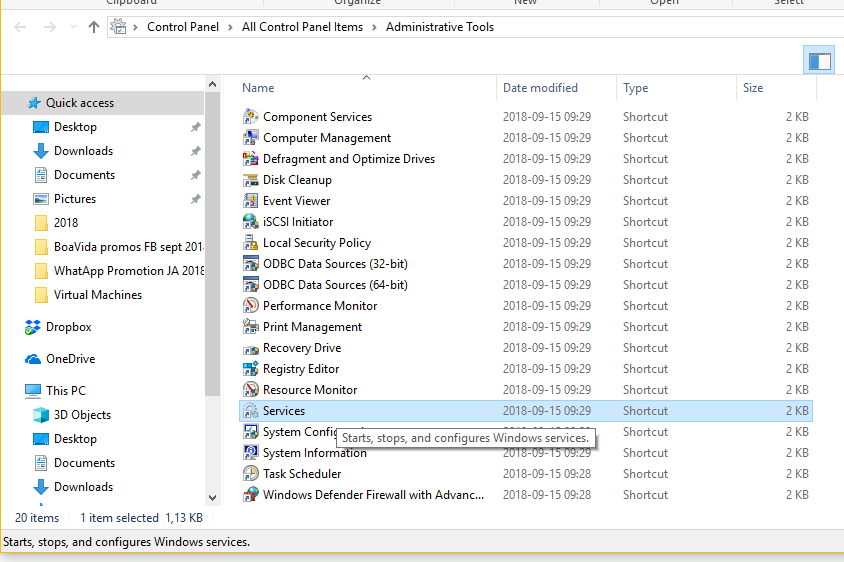Image resolution: width=844 pixels, height=562 pixels.
Task: Click Control Panel in address bar
Action: pos(183,27)
